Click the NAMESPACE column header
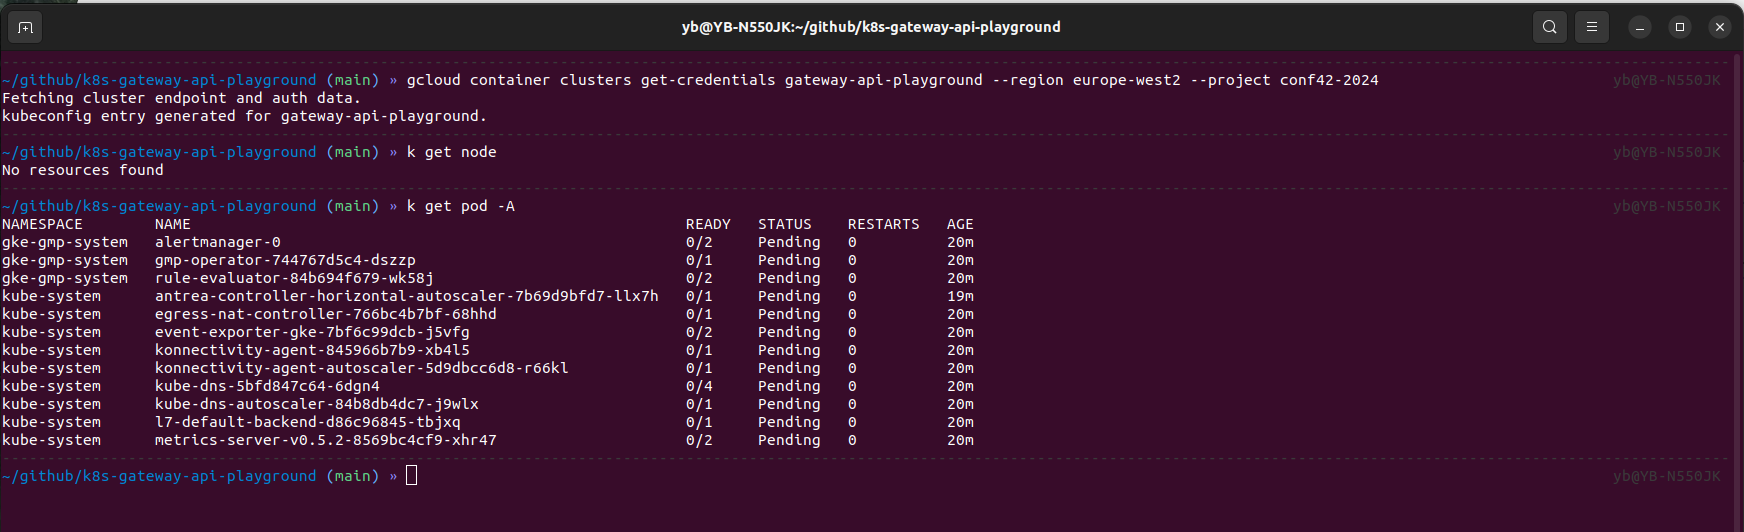This screenshot has width=1744, height=532. 42,224
